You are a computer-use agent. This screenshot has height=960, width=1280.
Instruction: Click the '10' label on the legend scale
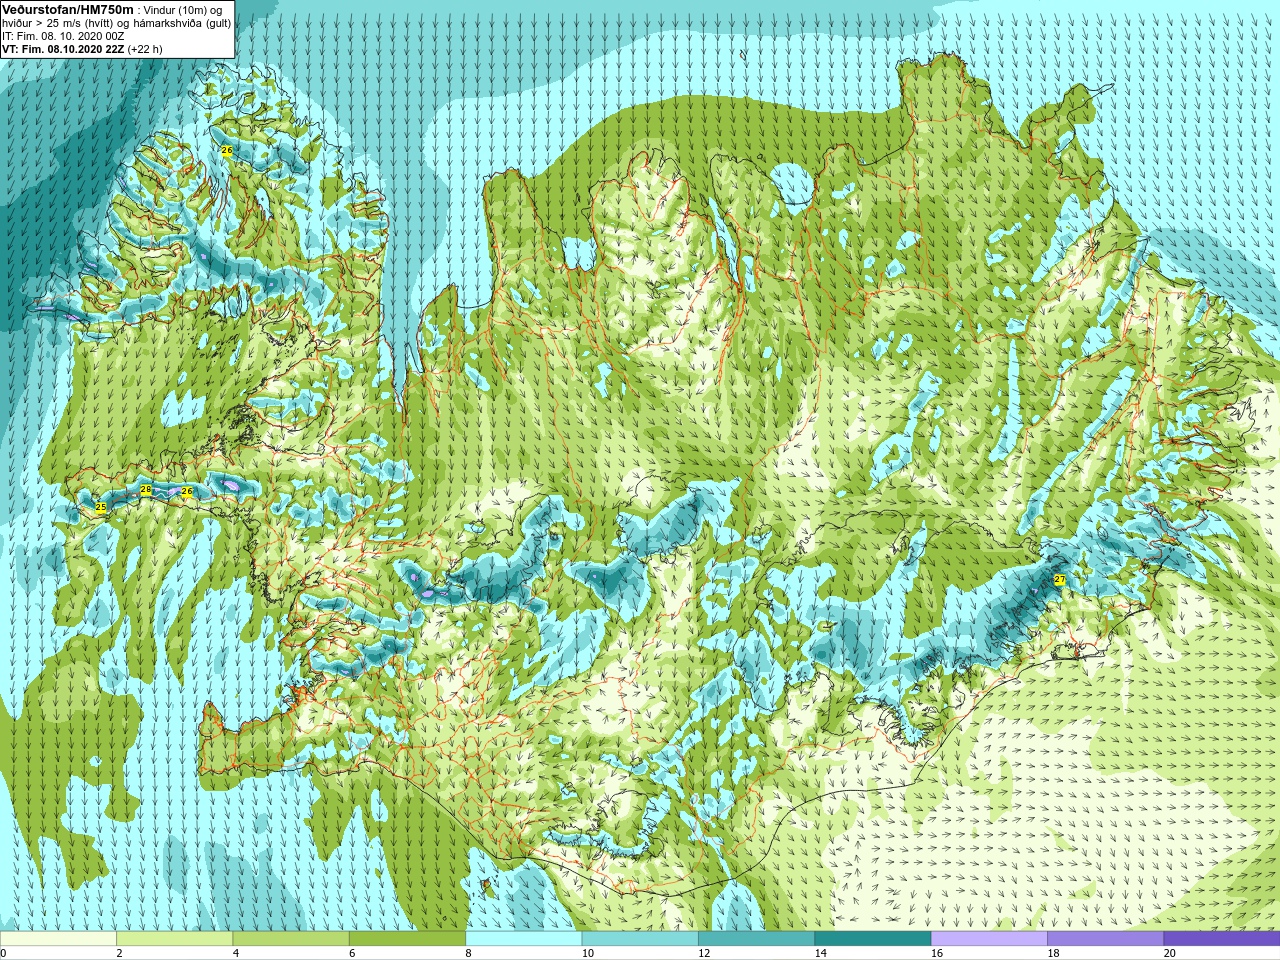click(588, 954)
